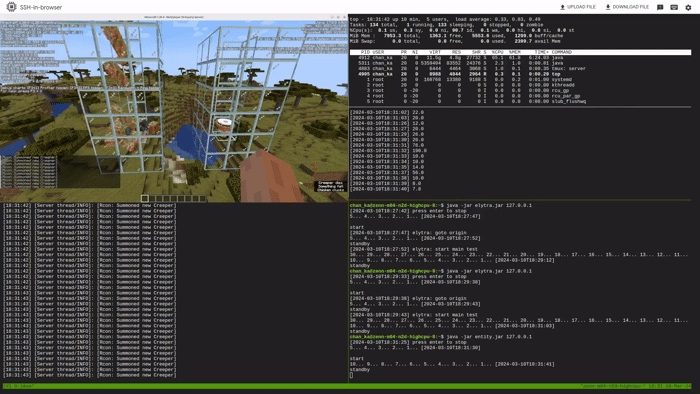This screenshot has width=700, height=394.
Task: Open the keyboard shortcuts icon in header
Action: [674, 7]
